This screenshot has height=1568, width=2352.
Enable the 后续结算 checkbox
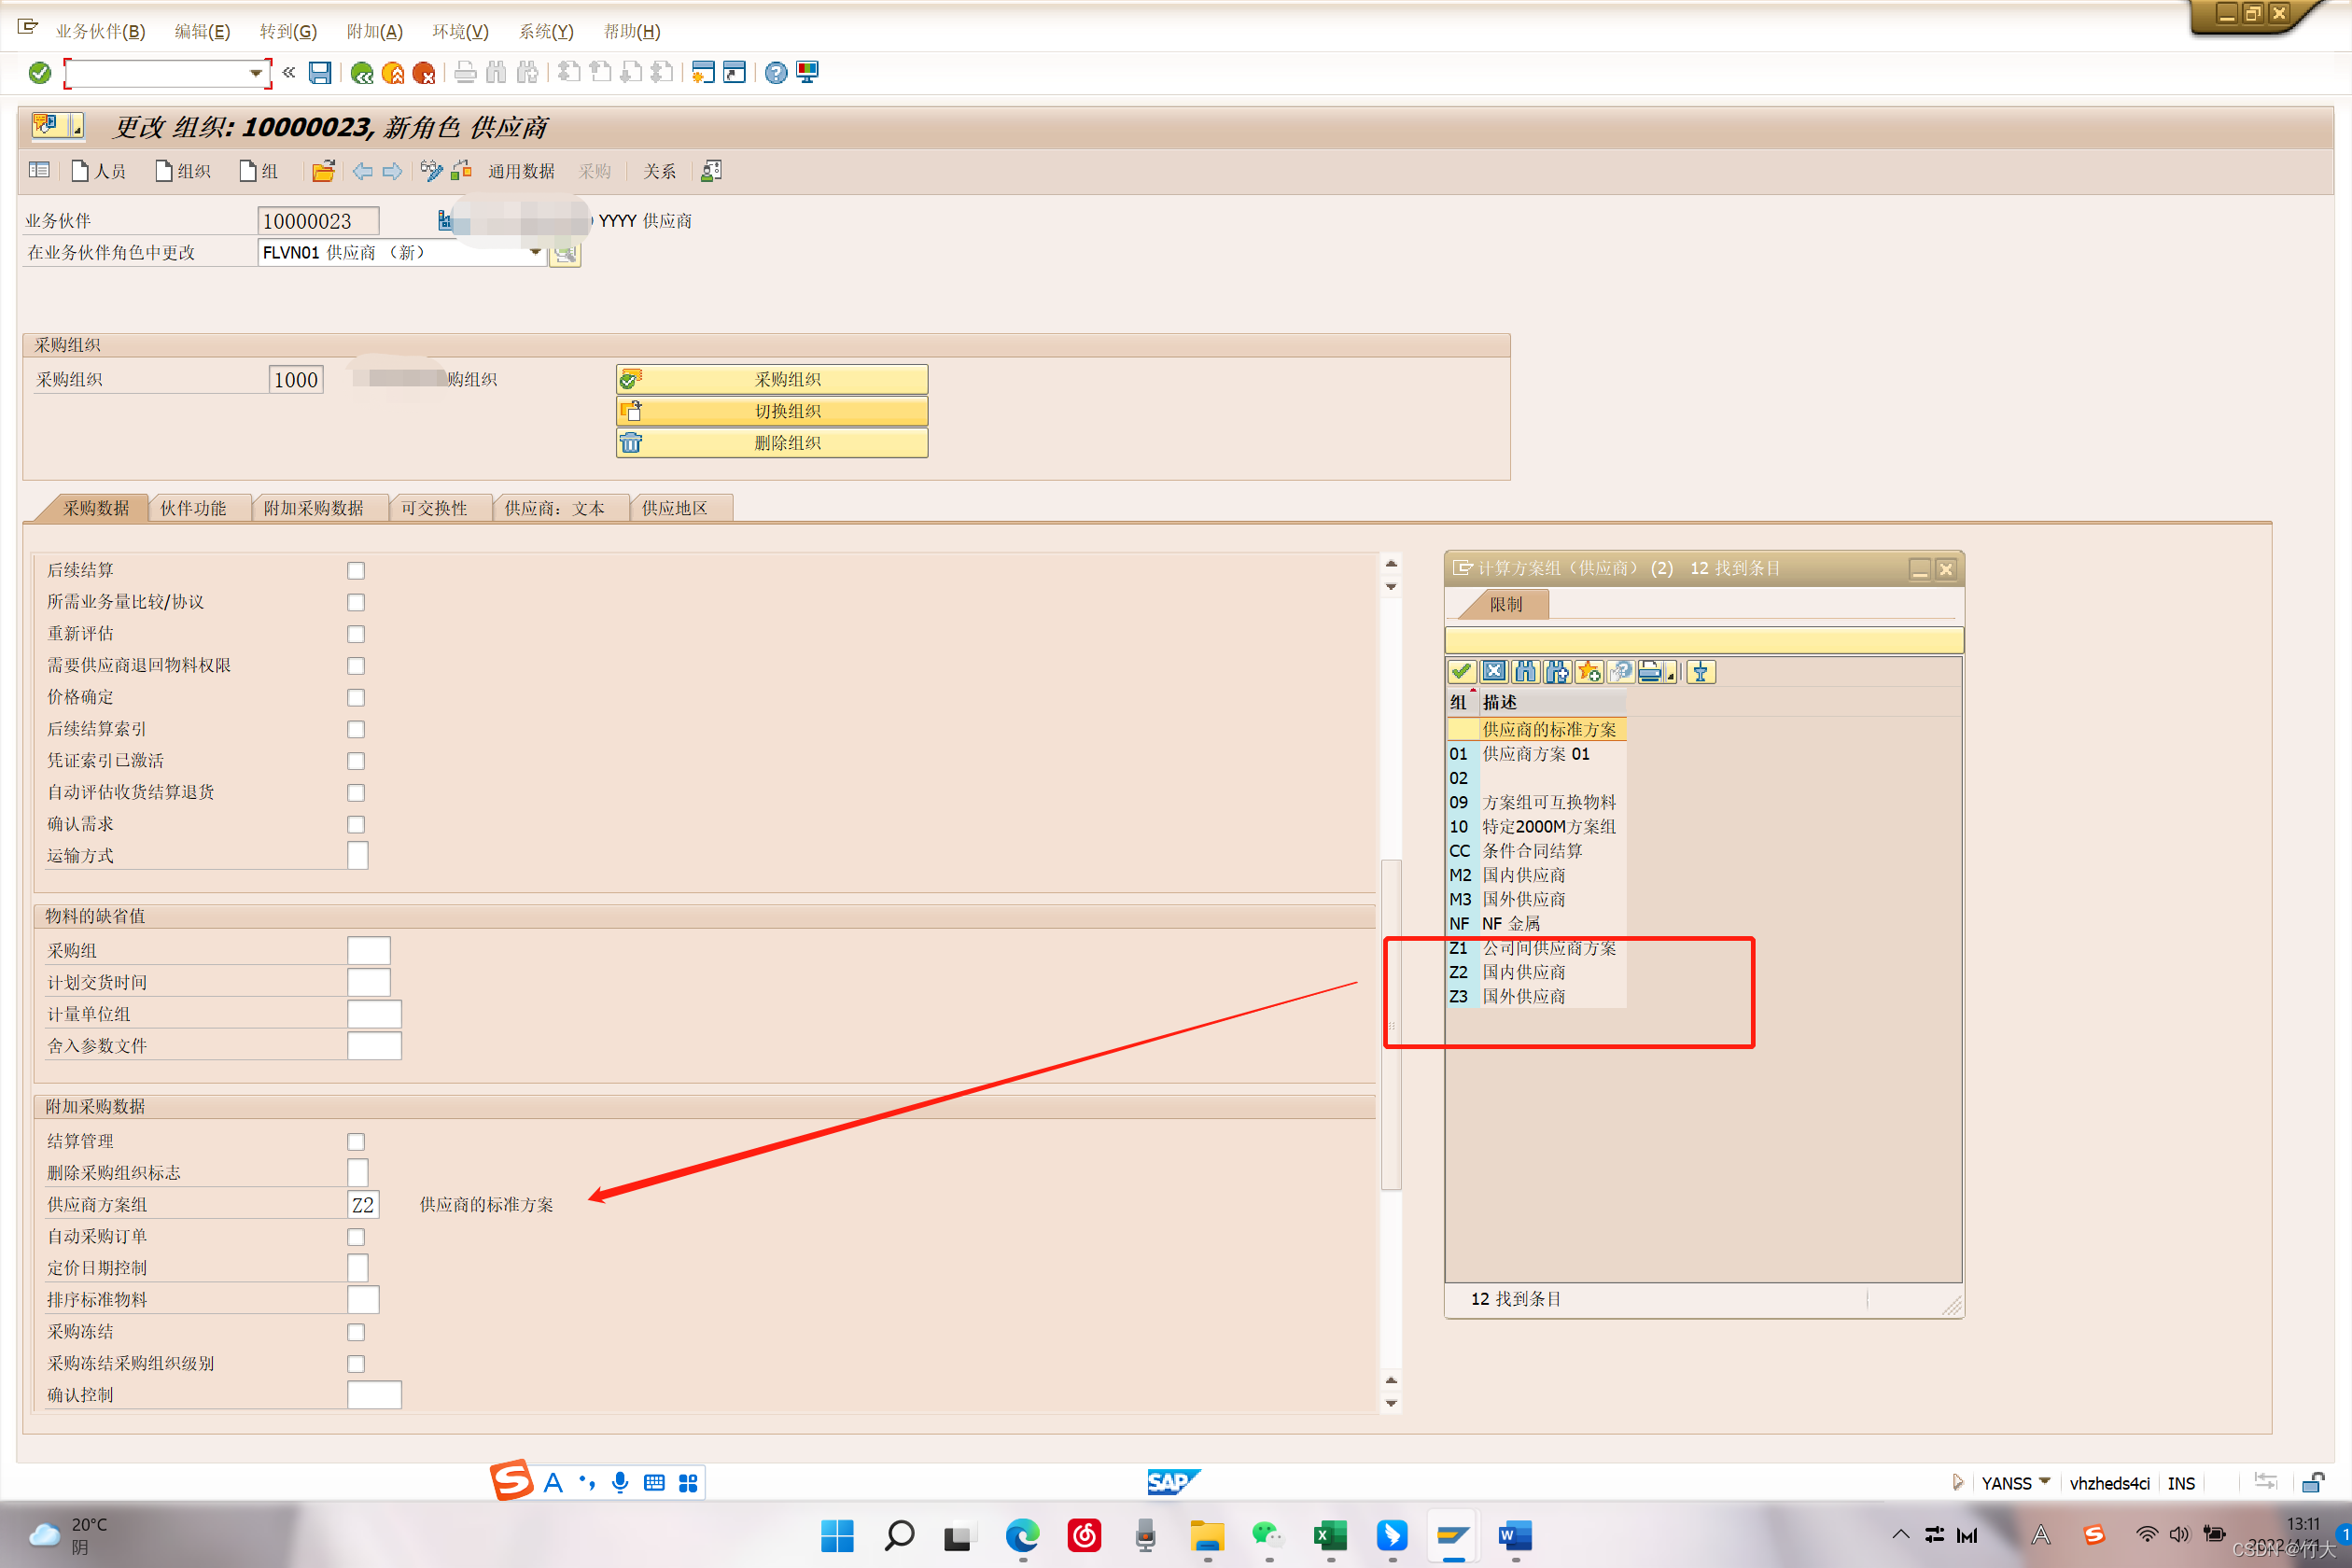[356, 571]
